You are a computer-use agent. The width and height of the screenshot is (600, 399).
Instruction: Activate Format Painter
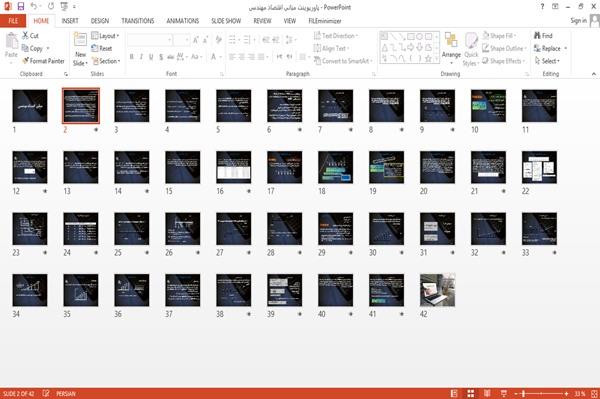coord(43,61)
